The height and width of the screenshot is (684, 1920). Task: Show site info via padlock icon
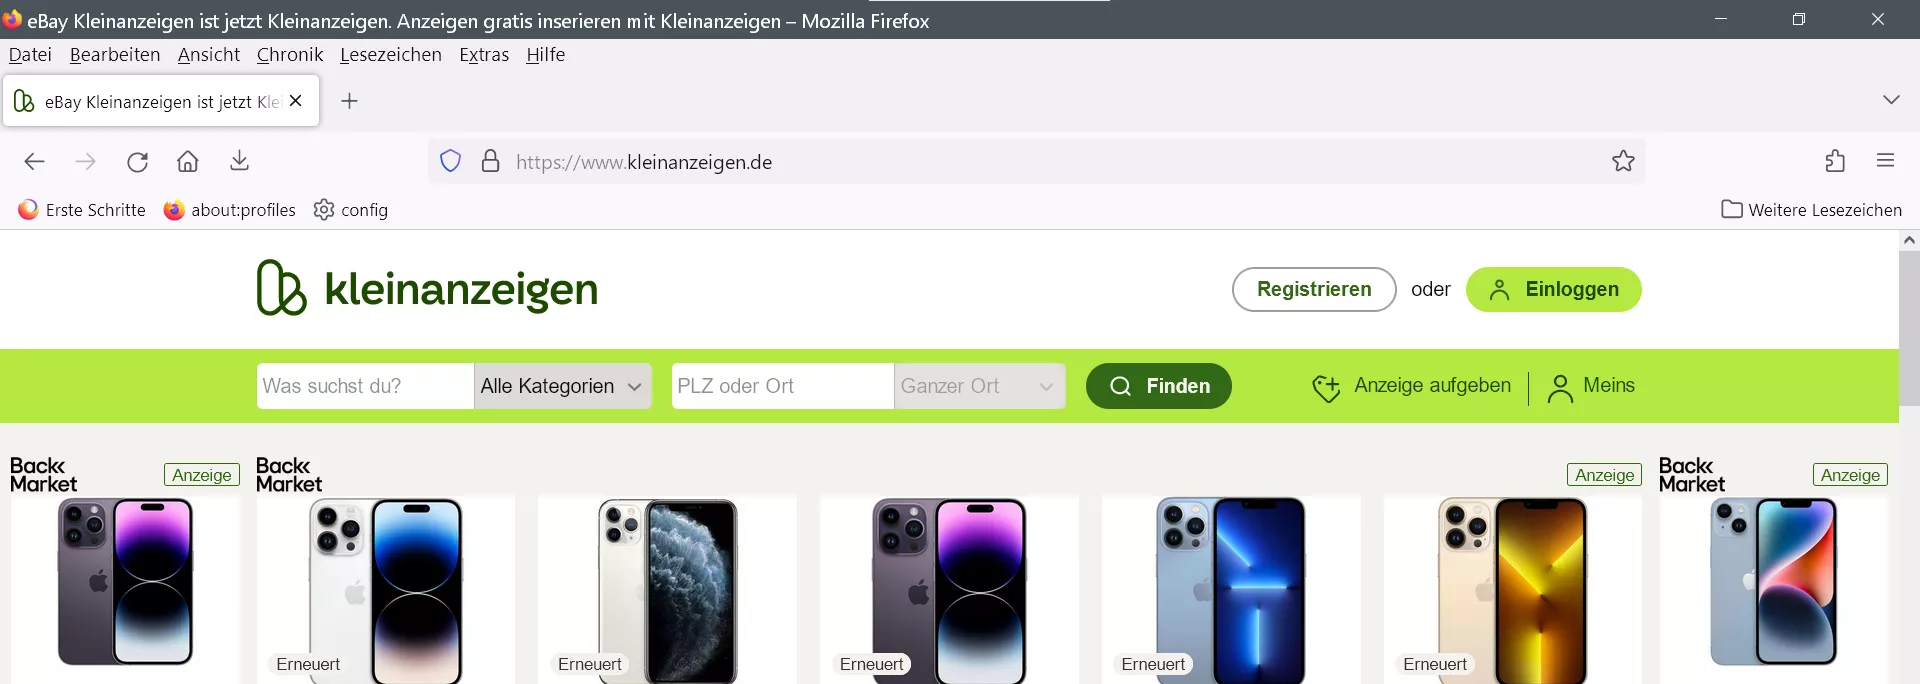pos(490,161)
